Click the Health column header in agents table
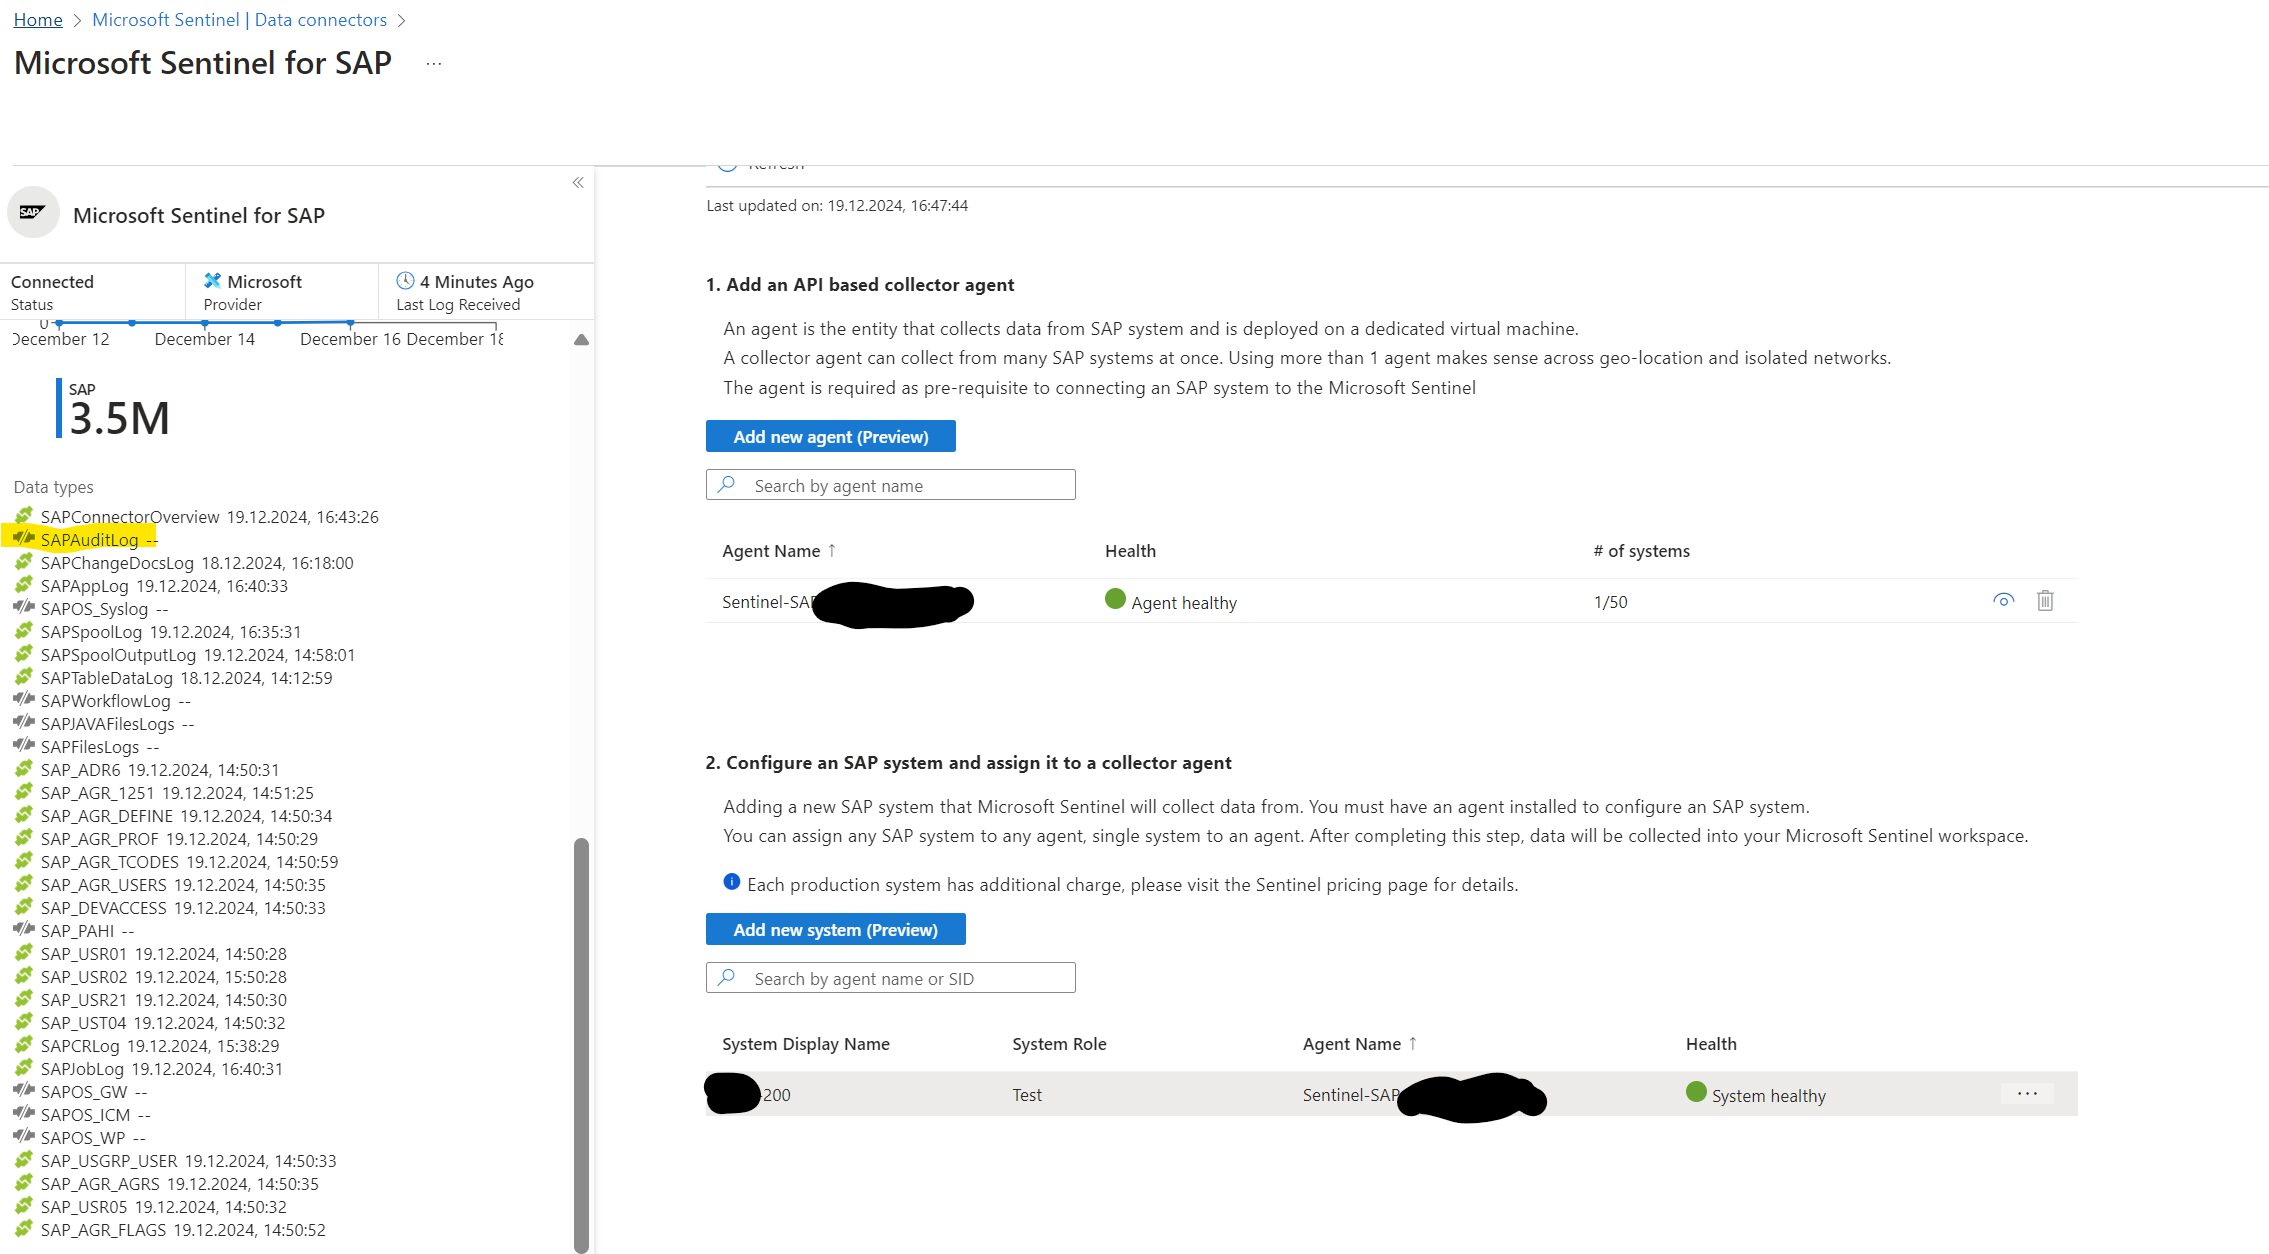The height and width of the screenshot is (1254, 2269). point(1130,550)
